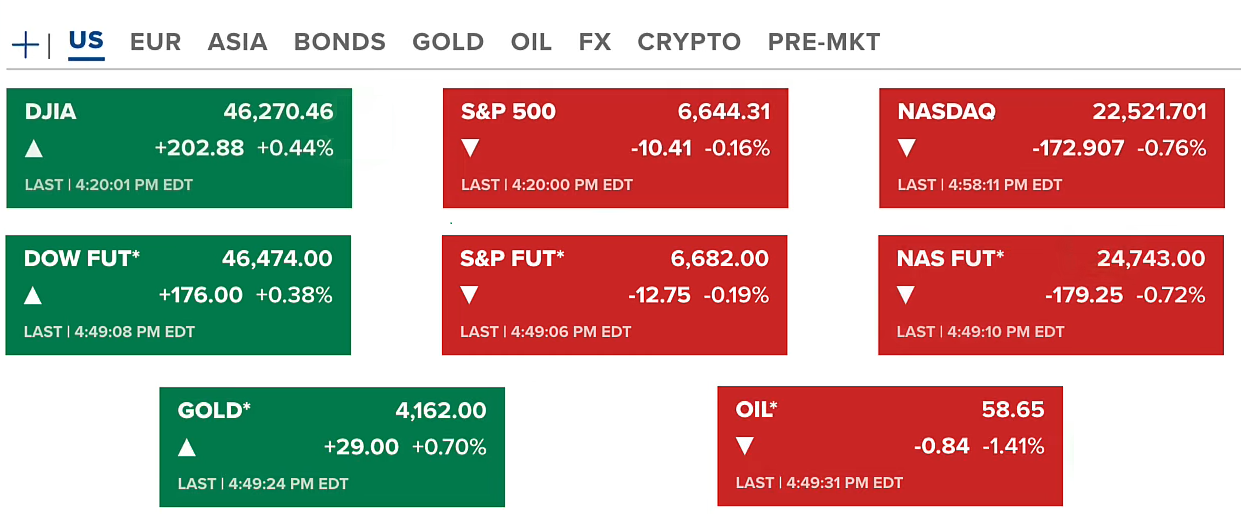Click the down arrow on NASDAQ tile
This screenshot has width=1241, height=521.
click(x=907, y=149)
